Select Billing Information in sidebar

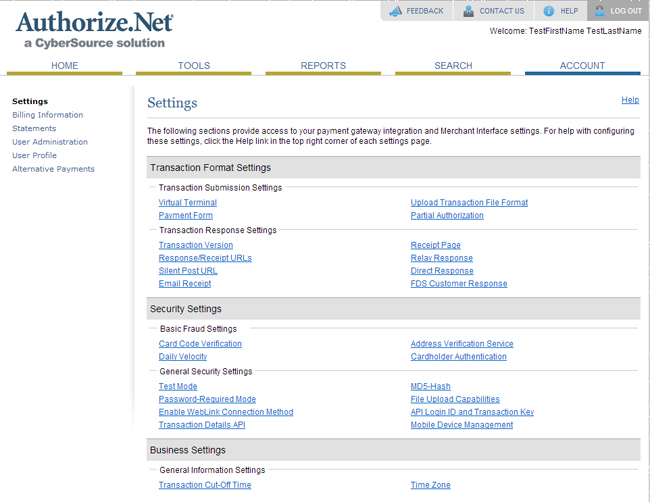tap(47, 115)
